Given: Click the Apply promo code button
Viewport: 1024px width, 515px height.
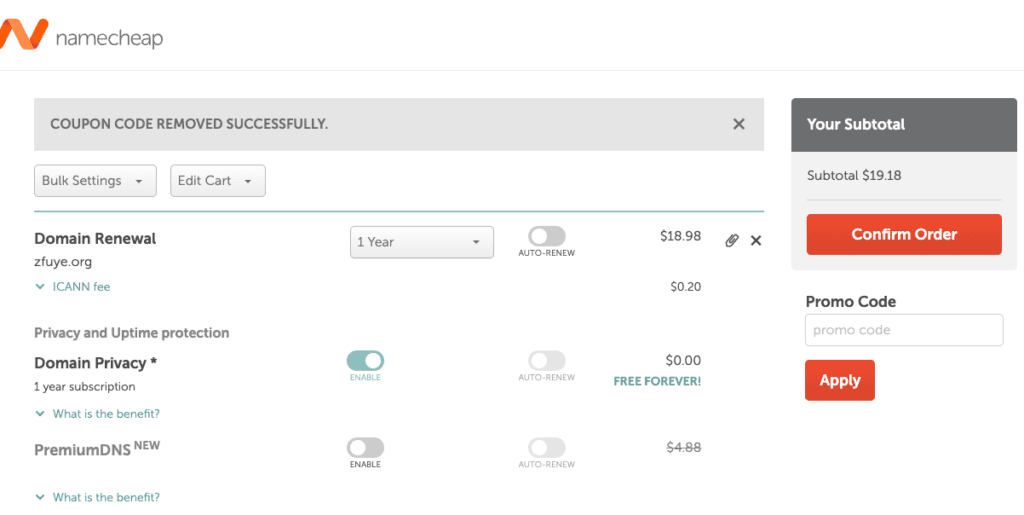Looking at the screenshot, I should [840, 381].
